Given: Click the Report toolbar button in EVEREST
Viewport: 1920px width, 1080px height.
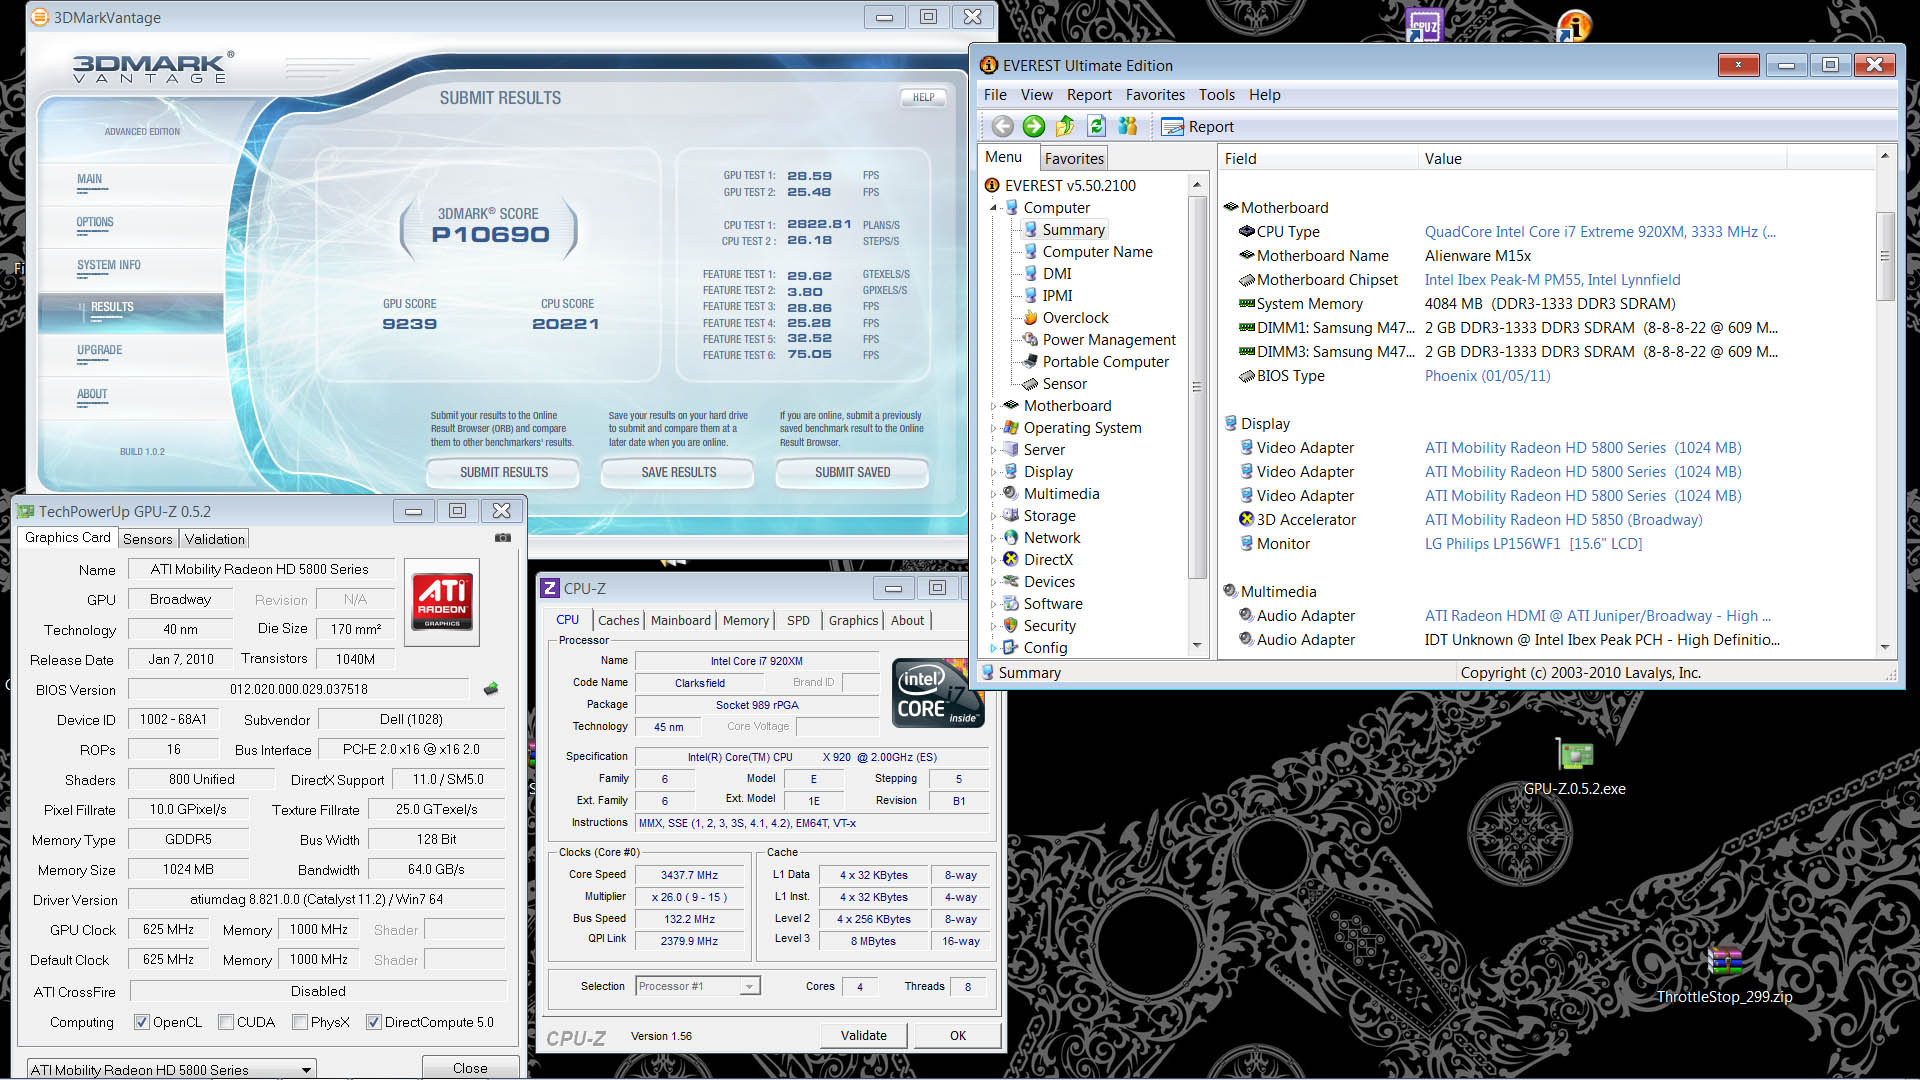Looking at the screenshot, I should pyautogui.click(x=1197, y=126).
